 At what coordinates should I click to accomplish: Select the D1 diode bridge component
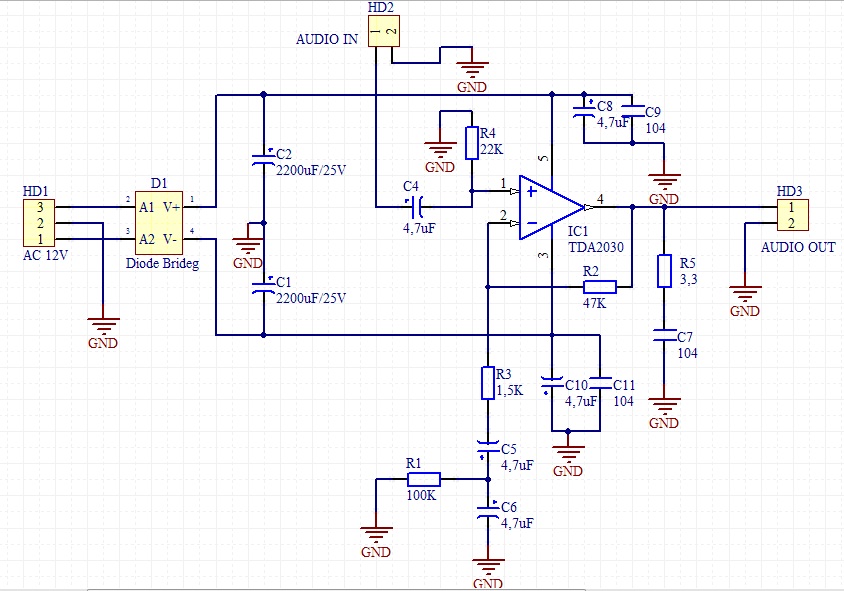point(159,223)
